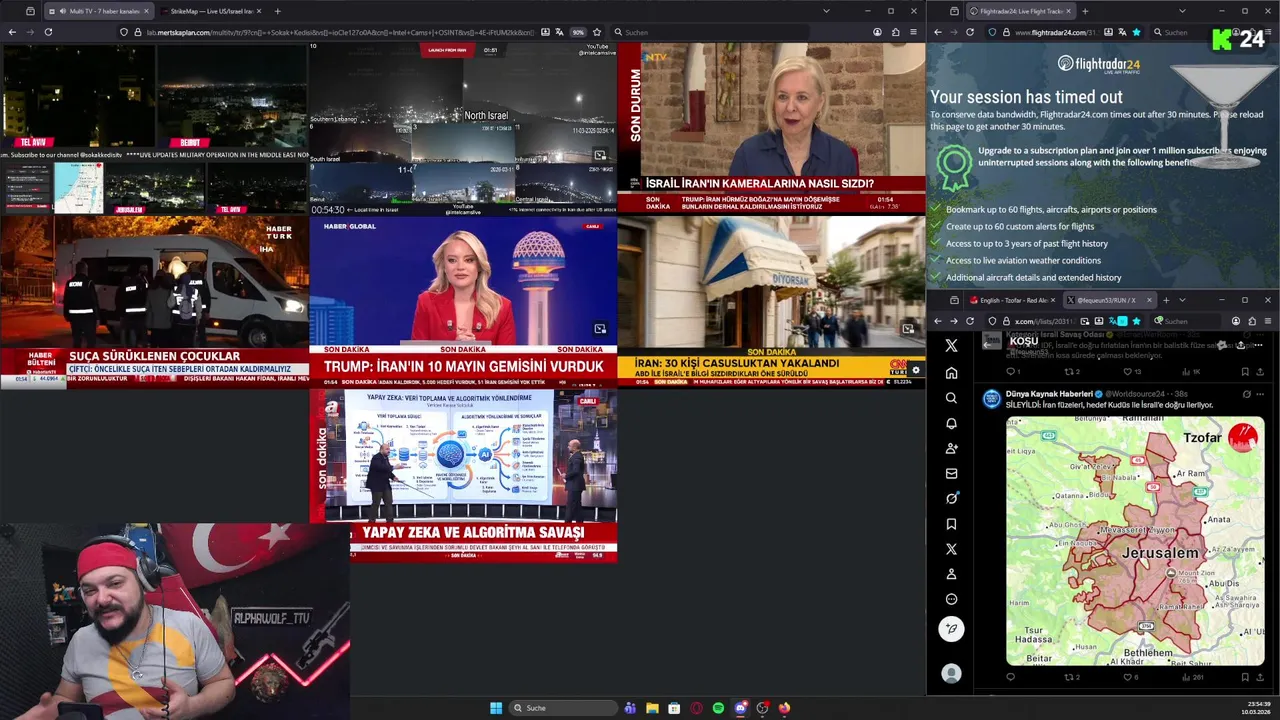The height and width of the screenshot is (720, 1280).
Task: Open zoom level 90% indicator in address bar
Action: pos(578,32)
